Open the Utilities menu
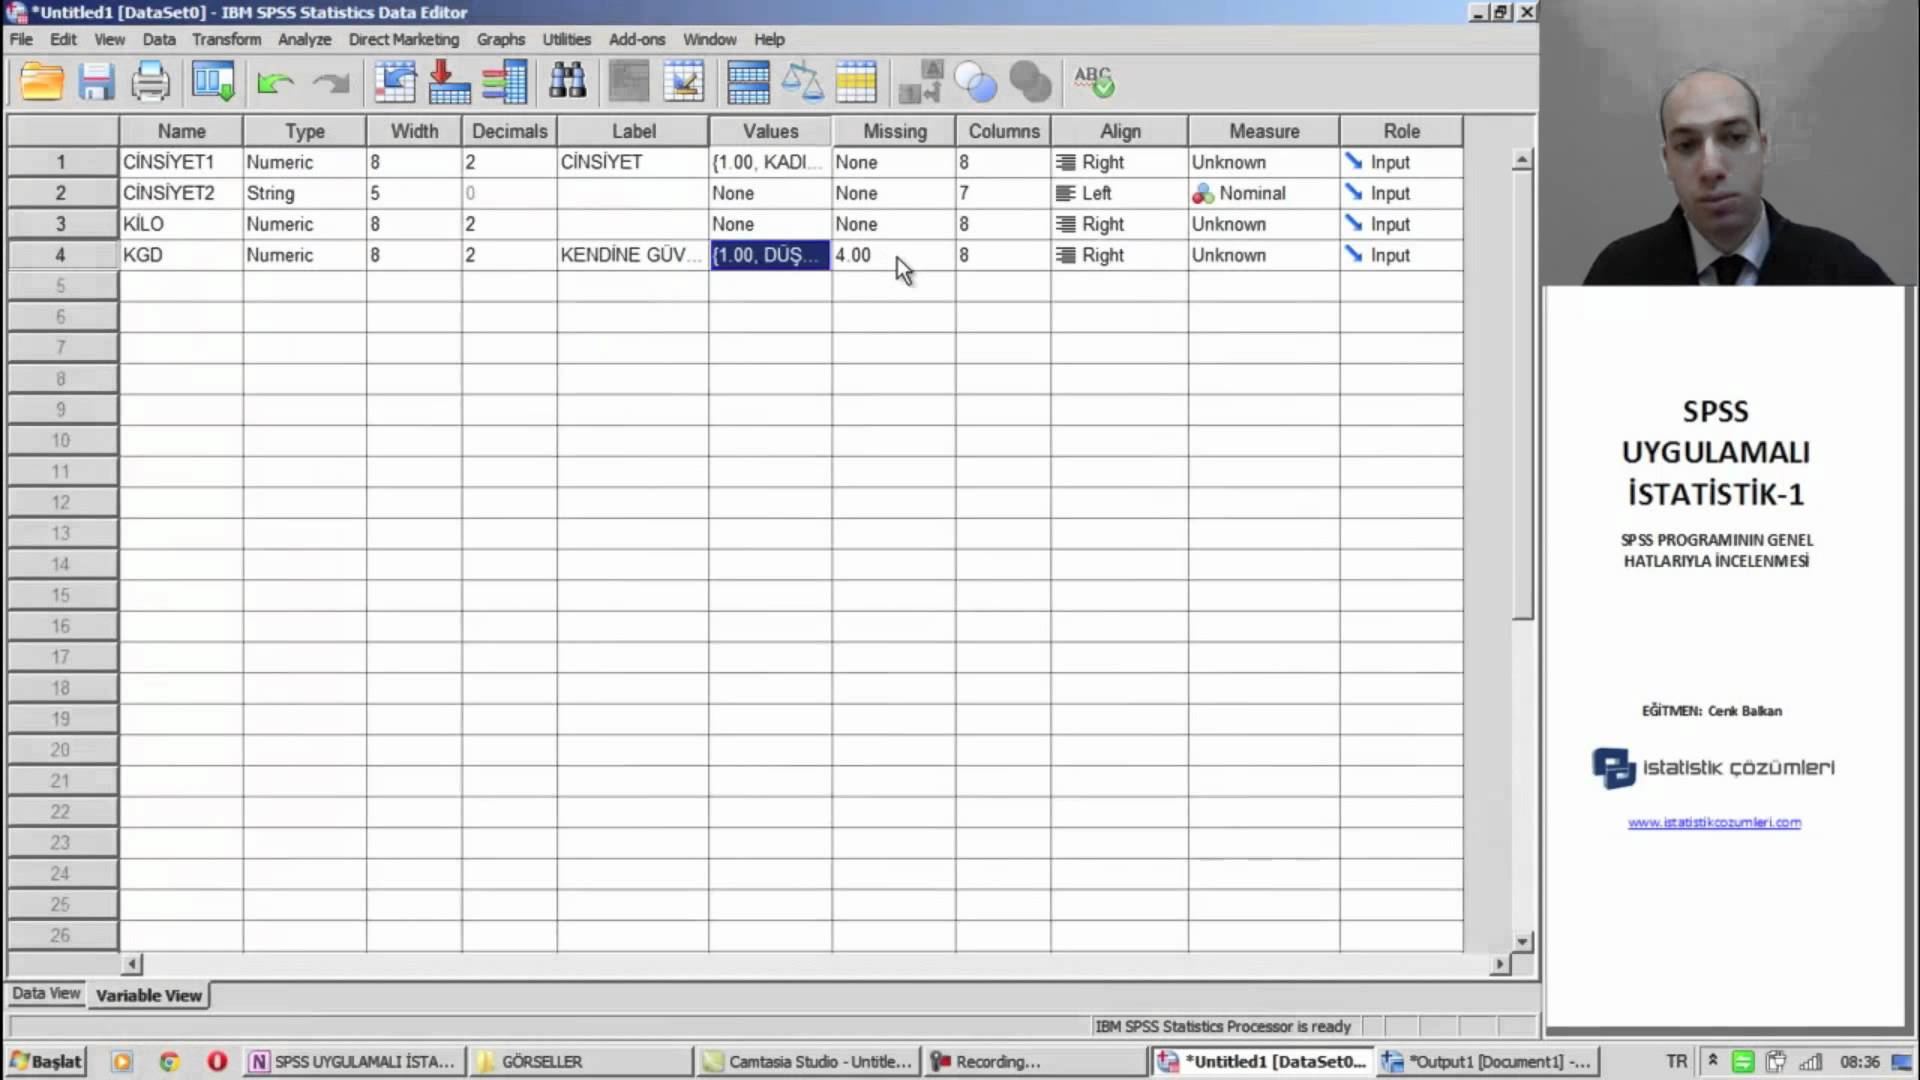This screenshot has height=1080, width=1920. click(566, 39)
